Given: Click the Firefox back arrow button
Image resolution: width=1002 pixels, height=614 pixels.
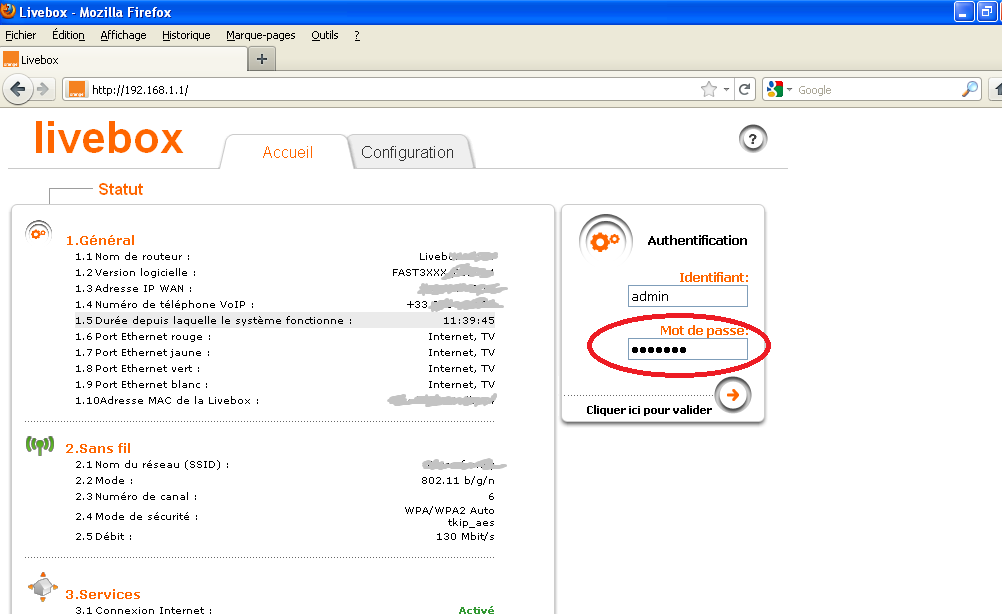Looking at the screenshot, I should tap(18, 89).
